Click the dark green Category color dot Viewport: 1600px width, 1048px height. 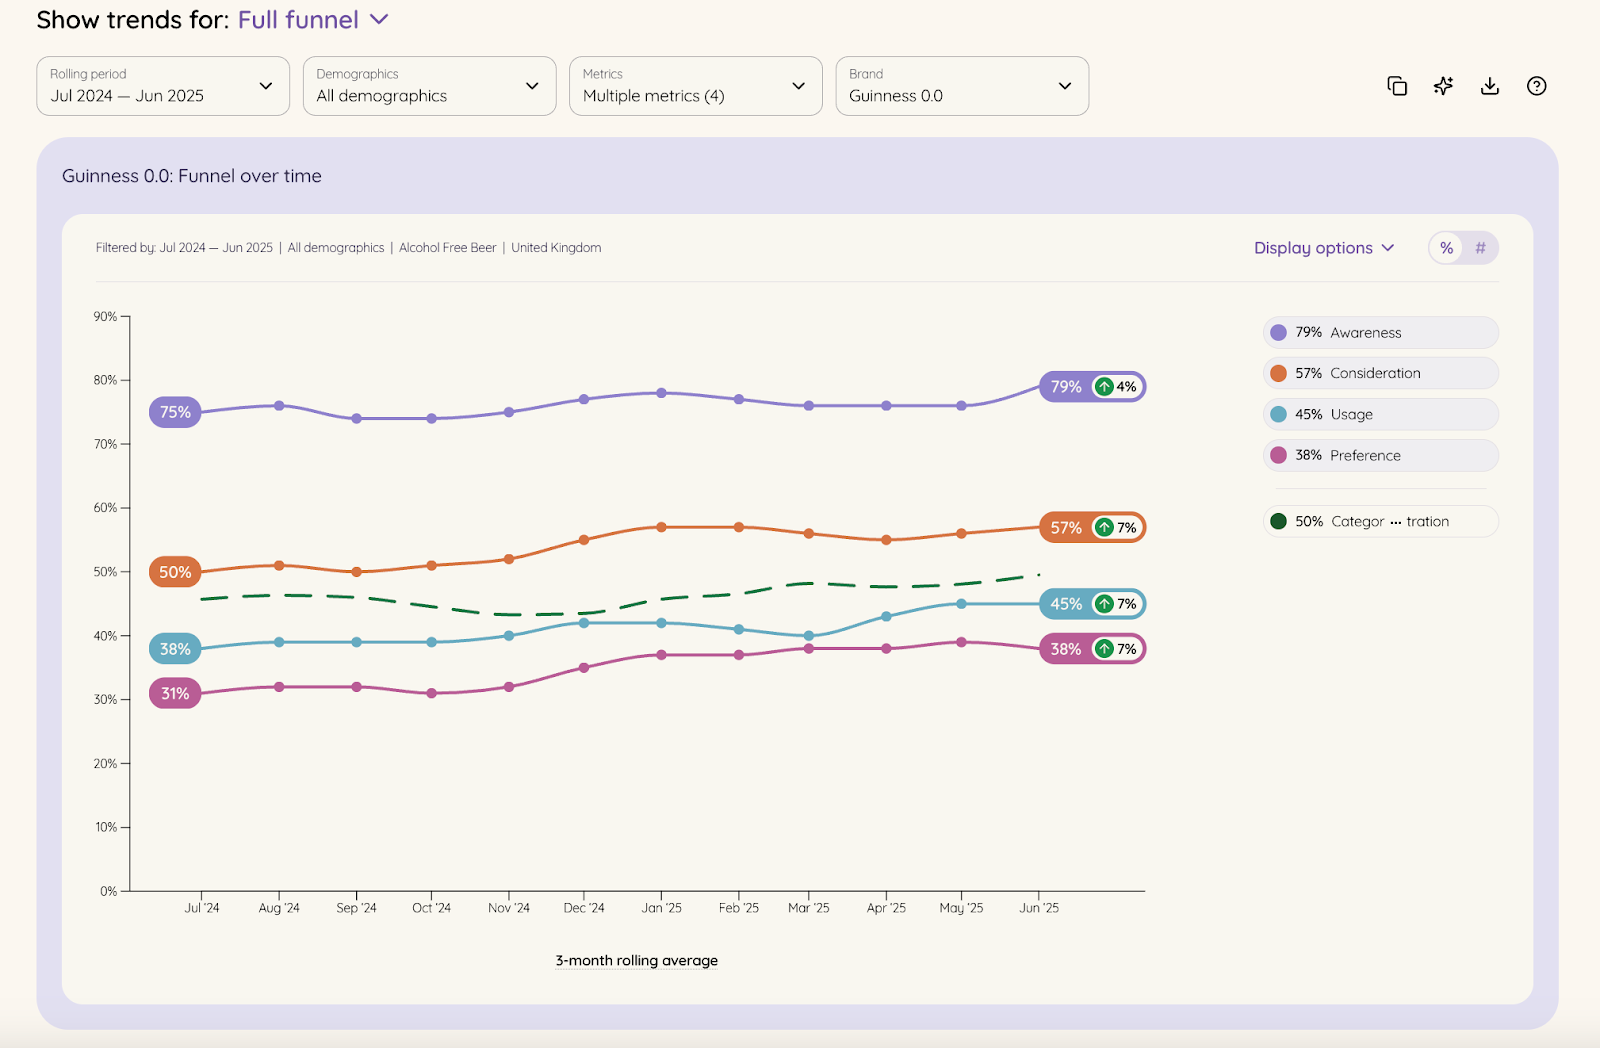[x=1278, y=521]
